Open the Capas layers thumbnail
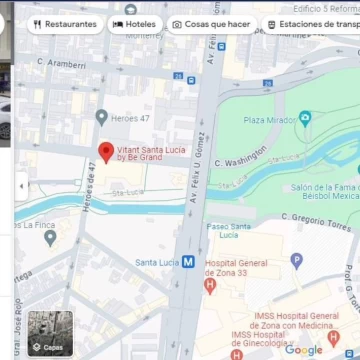 click(x=50, y=333)
